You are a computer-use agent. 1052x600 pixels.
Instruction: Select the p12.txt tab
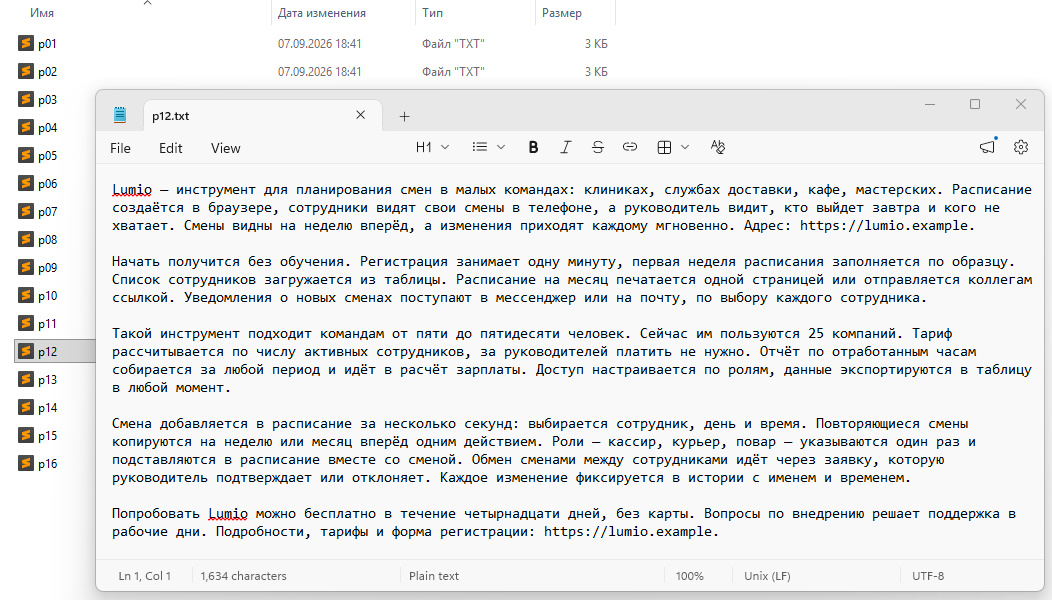(x=262, y=115)
